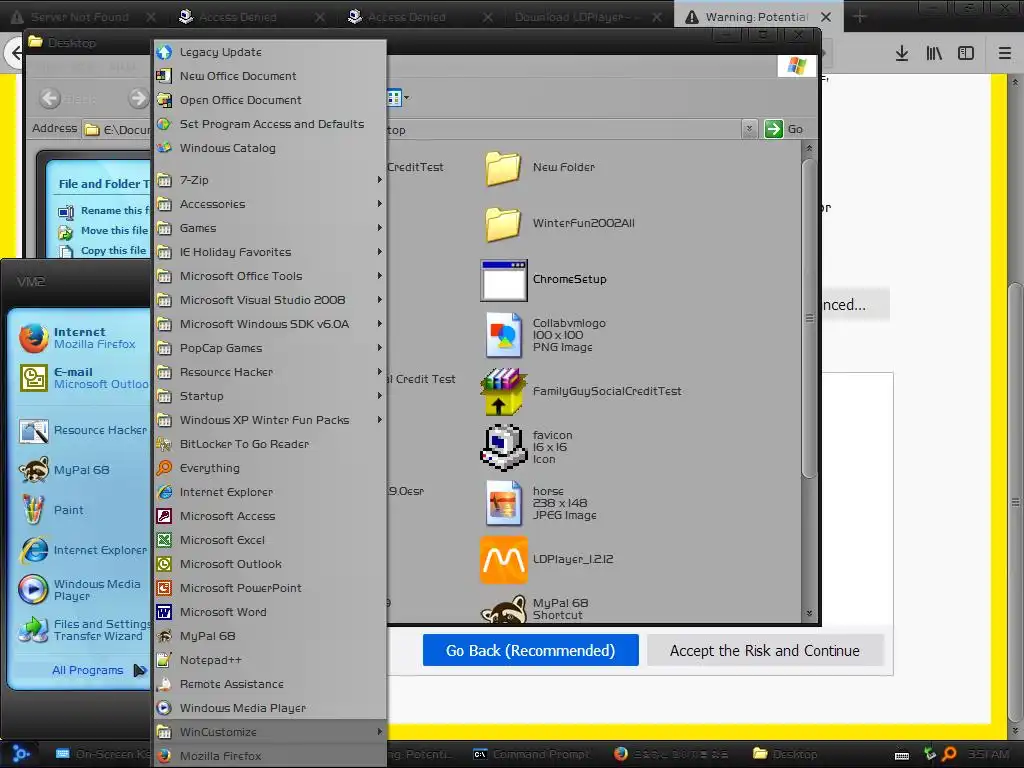Launch Mozilla Firefox at bottom of programs list
The image size is (1024, 768).
click(270, 756)
